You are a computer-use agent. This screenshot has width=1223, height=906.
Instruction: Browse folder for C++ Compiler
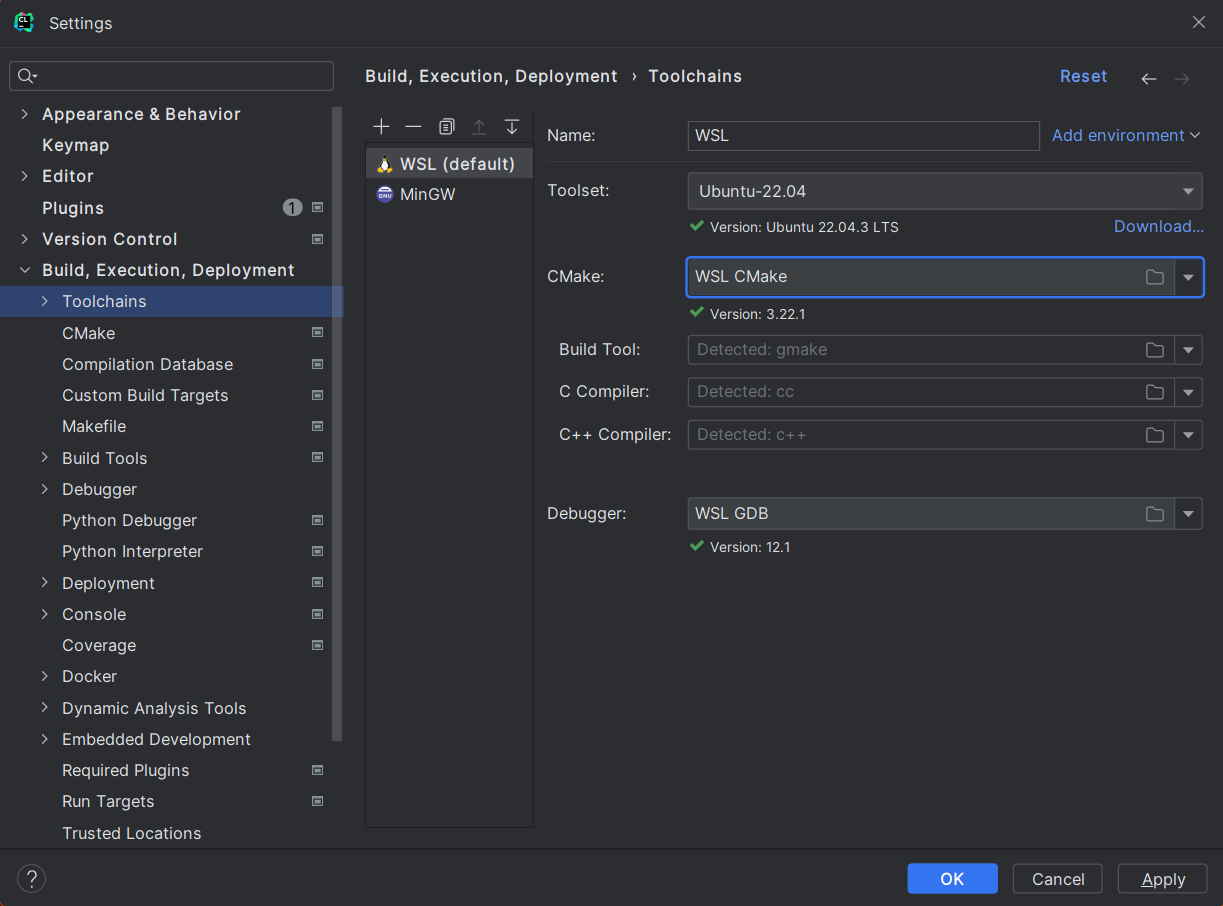click(1155, 435)
